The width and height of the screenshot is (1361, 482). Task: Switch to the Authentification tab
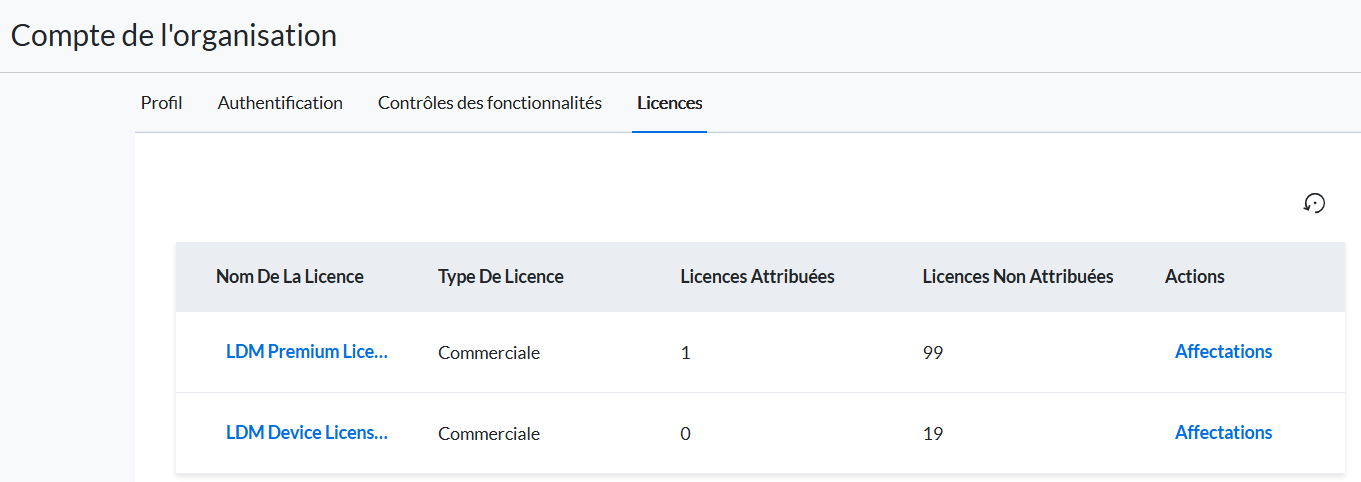point(280,103)
